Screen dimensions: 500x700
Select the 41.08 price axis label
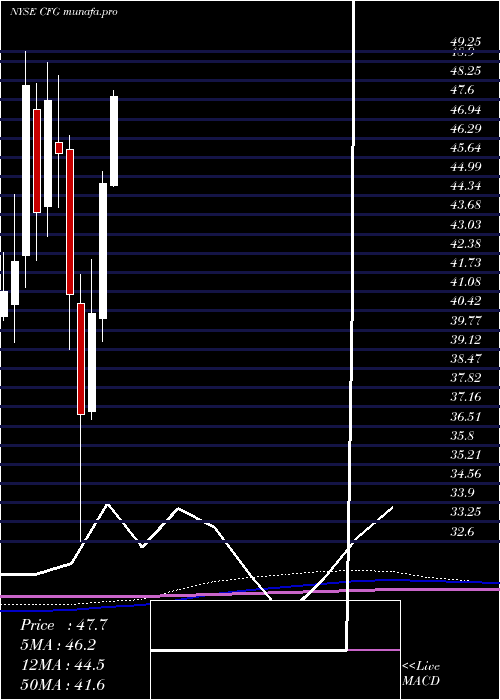466,282
